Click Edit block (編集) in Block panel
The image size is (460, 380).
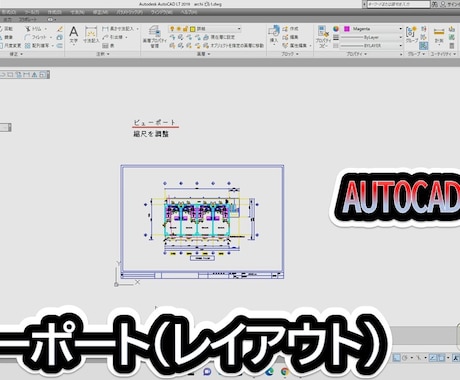pos(290,37)
